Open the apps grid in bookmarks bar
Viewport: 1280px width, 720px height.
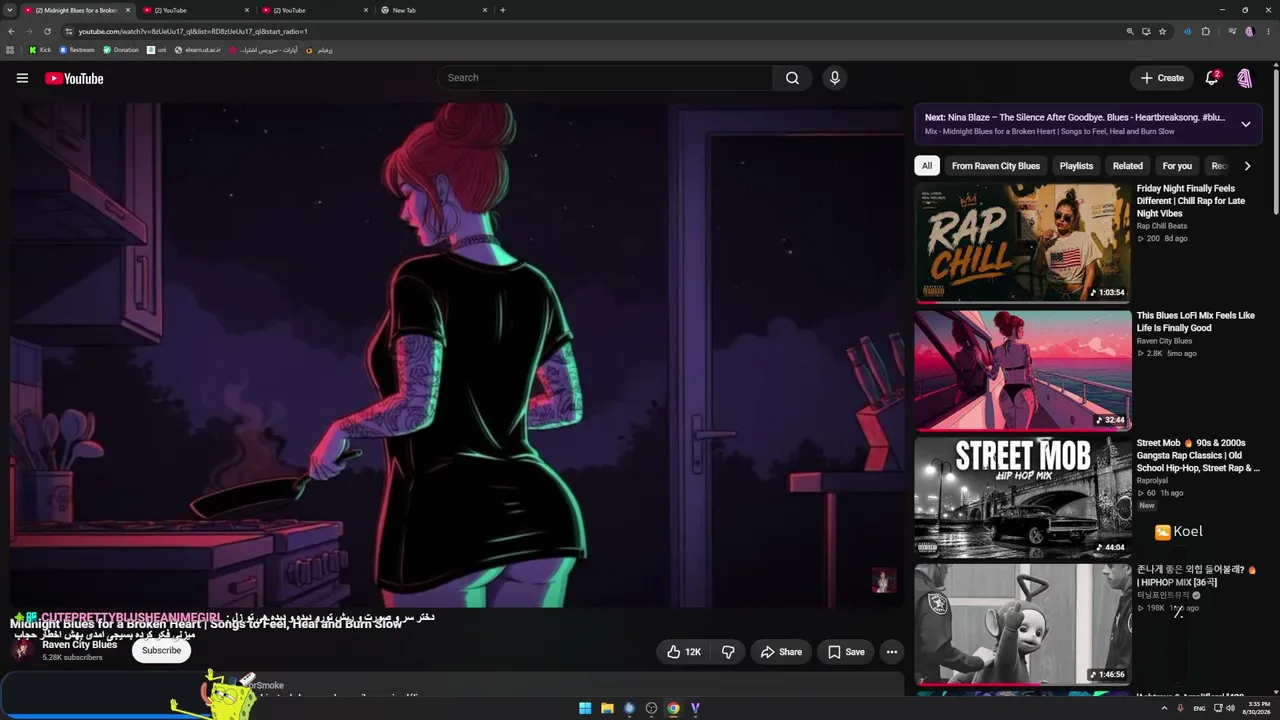[x=10, y=50]
